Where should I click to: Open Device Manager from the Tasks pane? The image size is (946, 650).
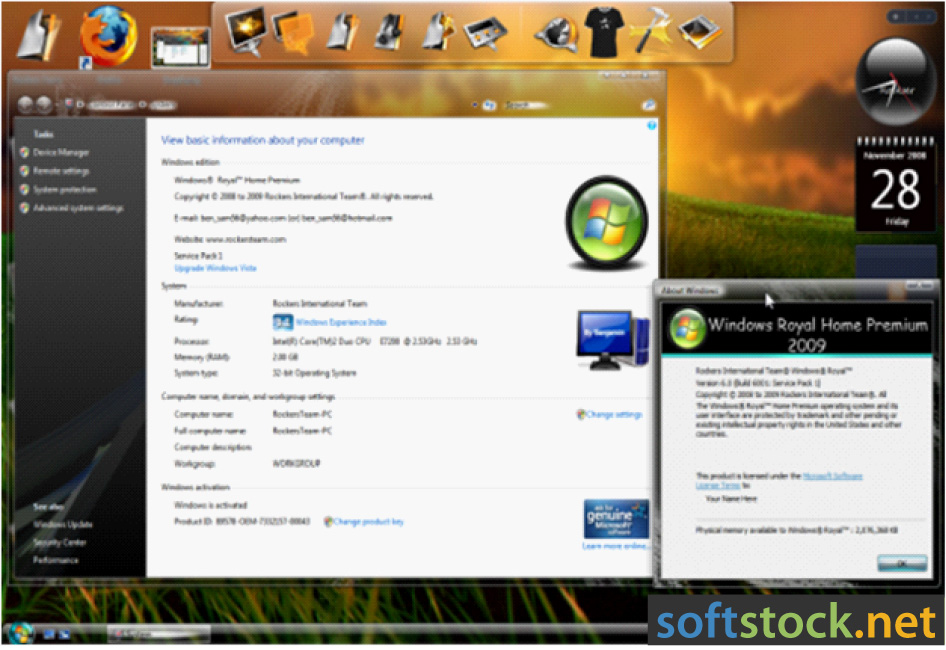click(60, 153)
